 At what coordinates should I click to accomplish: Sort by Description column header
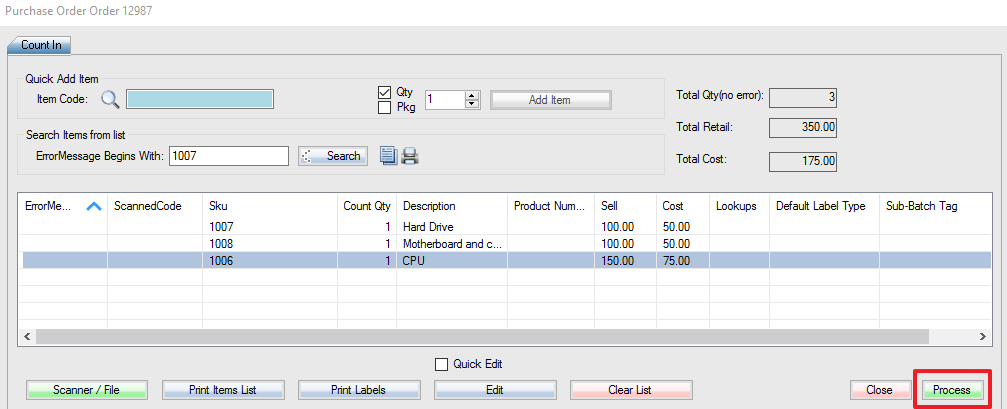pyautogui.click(x=452, y=206)
